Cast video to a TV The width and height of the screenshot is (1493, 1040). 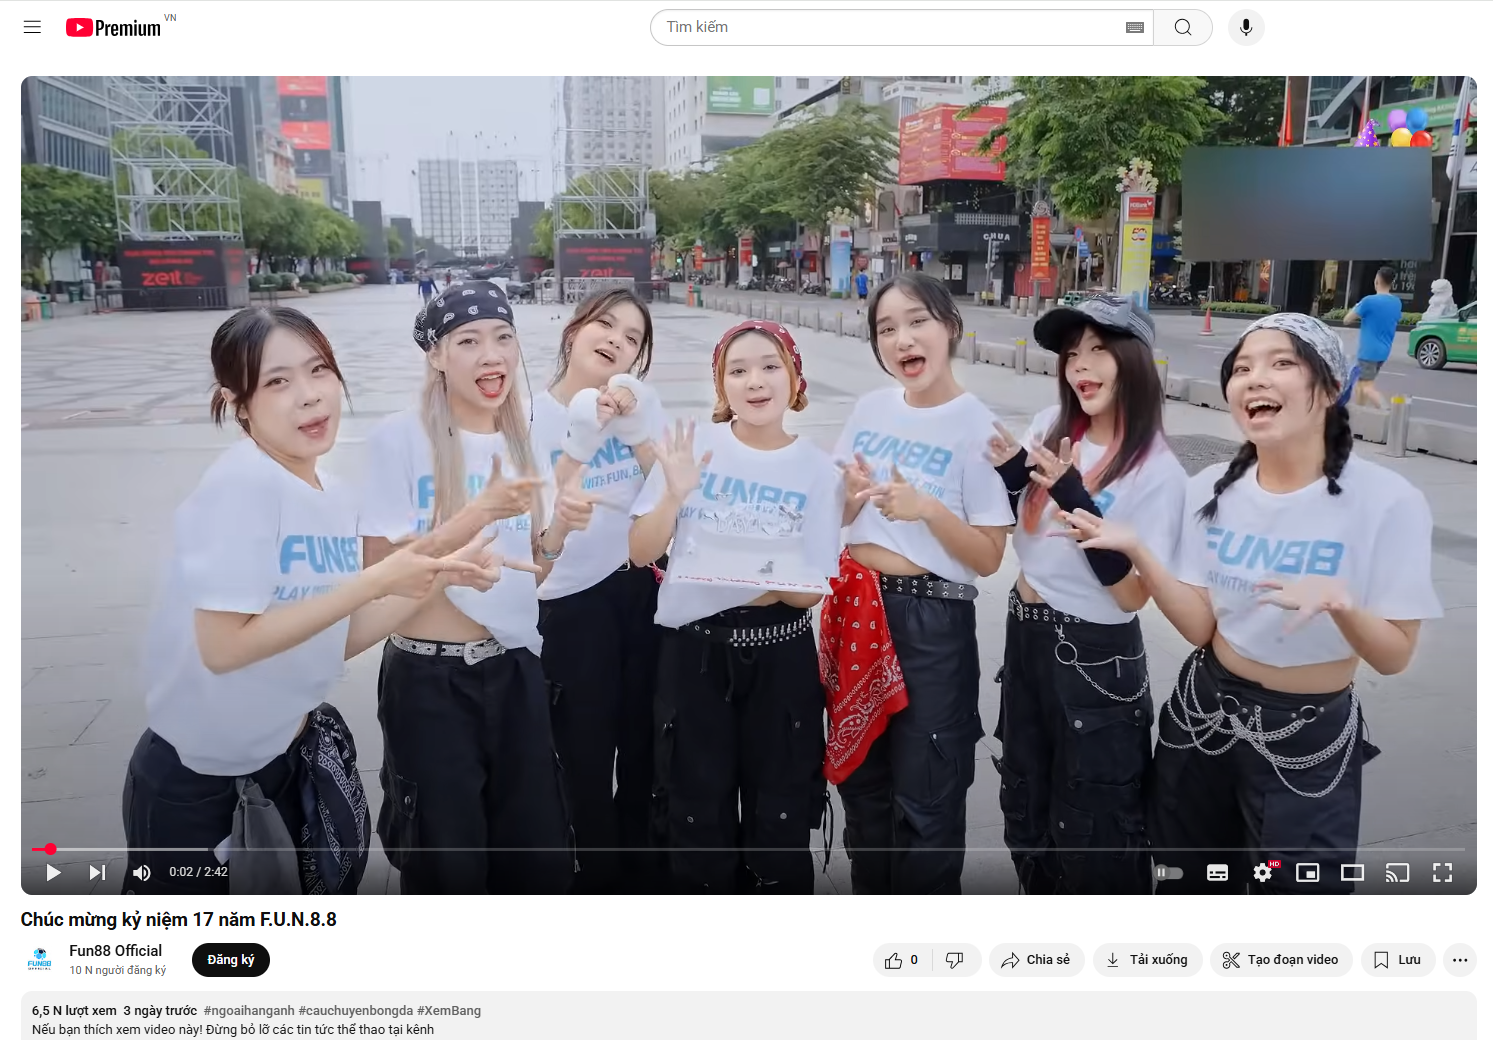pos(1397,872)
